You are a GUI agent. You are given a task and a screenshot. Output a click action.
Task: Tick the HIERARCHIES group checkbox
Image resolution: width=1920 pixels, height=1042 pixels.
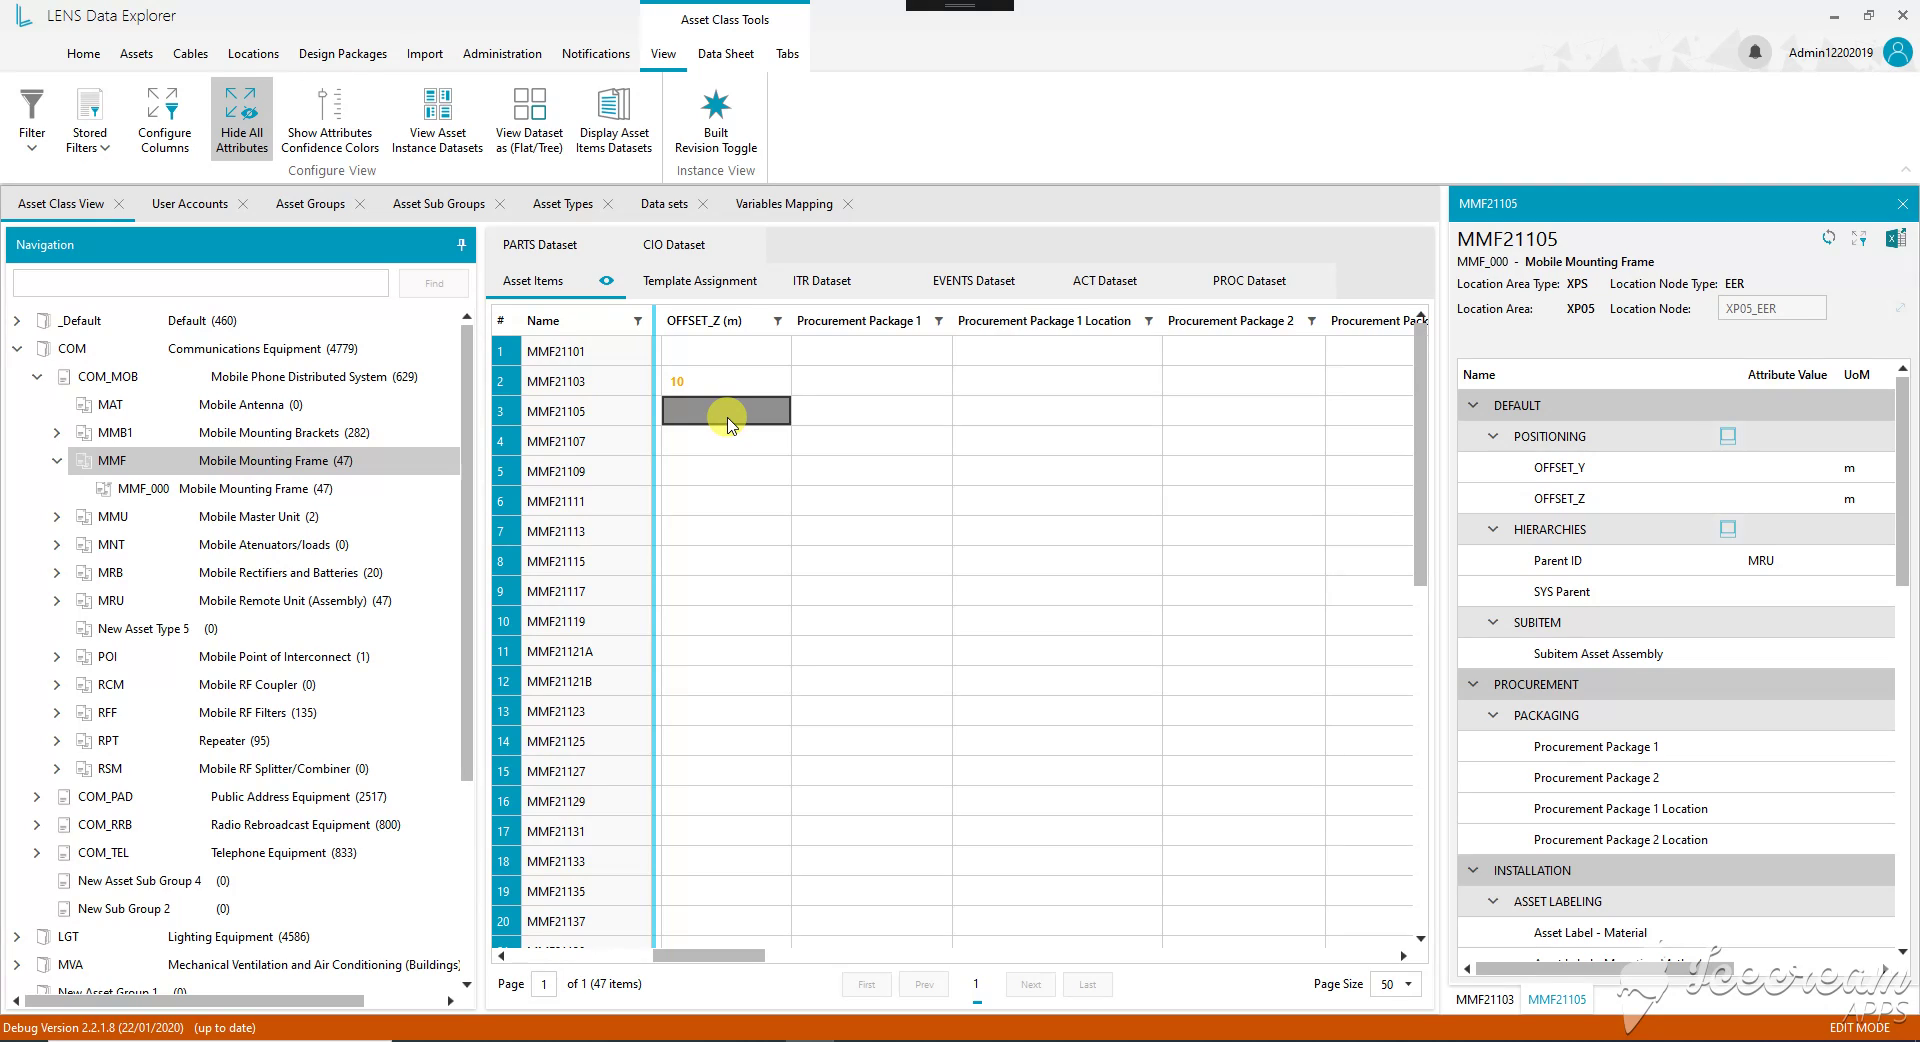click(x=1727, y=529)
